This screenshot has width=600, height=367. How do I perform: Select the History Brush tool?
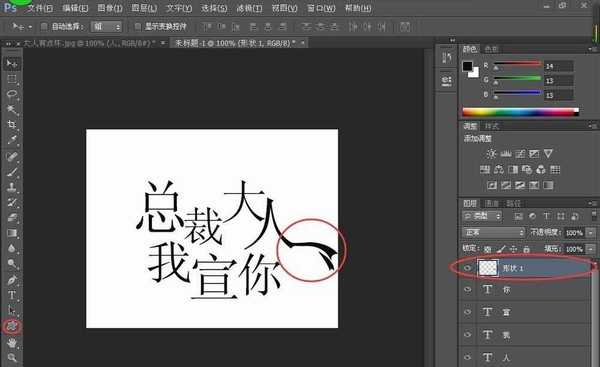[x=12, y=202]
